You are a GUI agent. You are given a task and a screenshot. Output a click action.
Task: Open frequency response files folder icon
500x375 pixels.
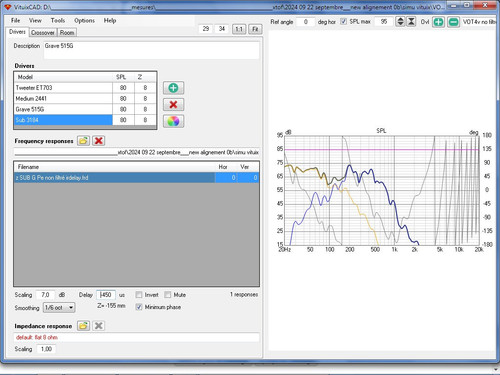[83, 141]
